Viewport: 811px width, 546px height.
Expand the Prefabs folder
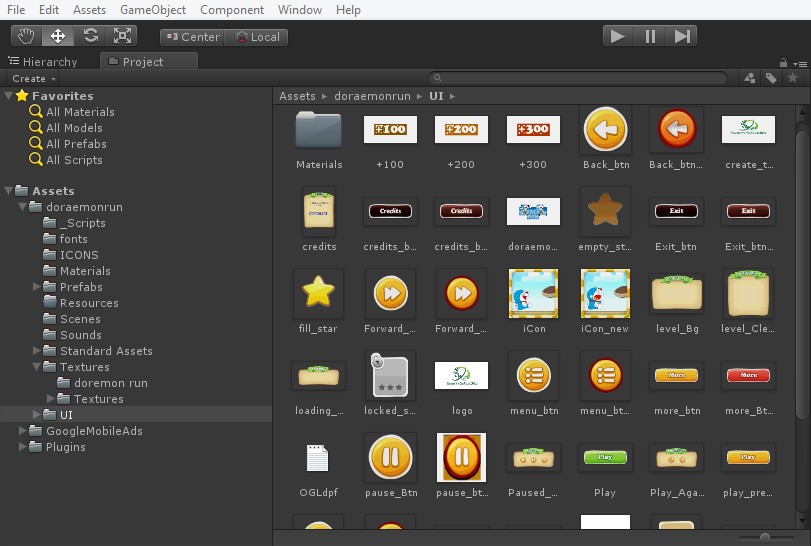point(37,287)
